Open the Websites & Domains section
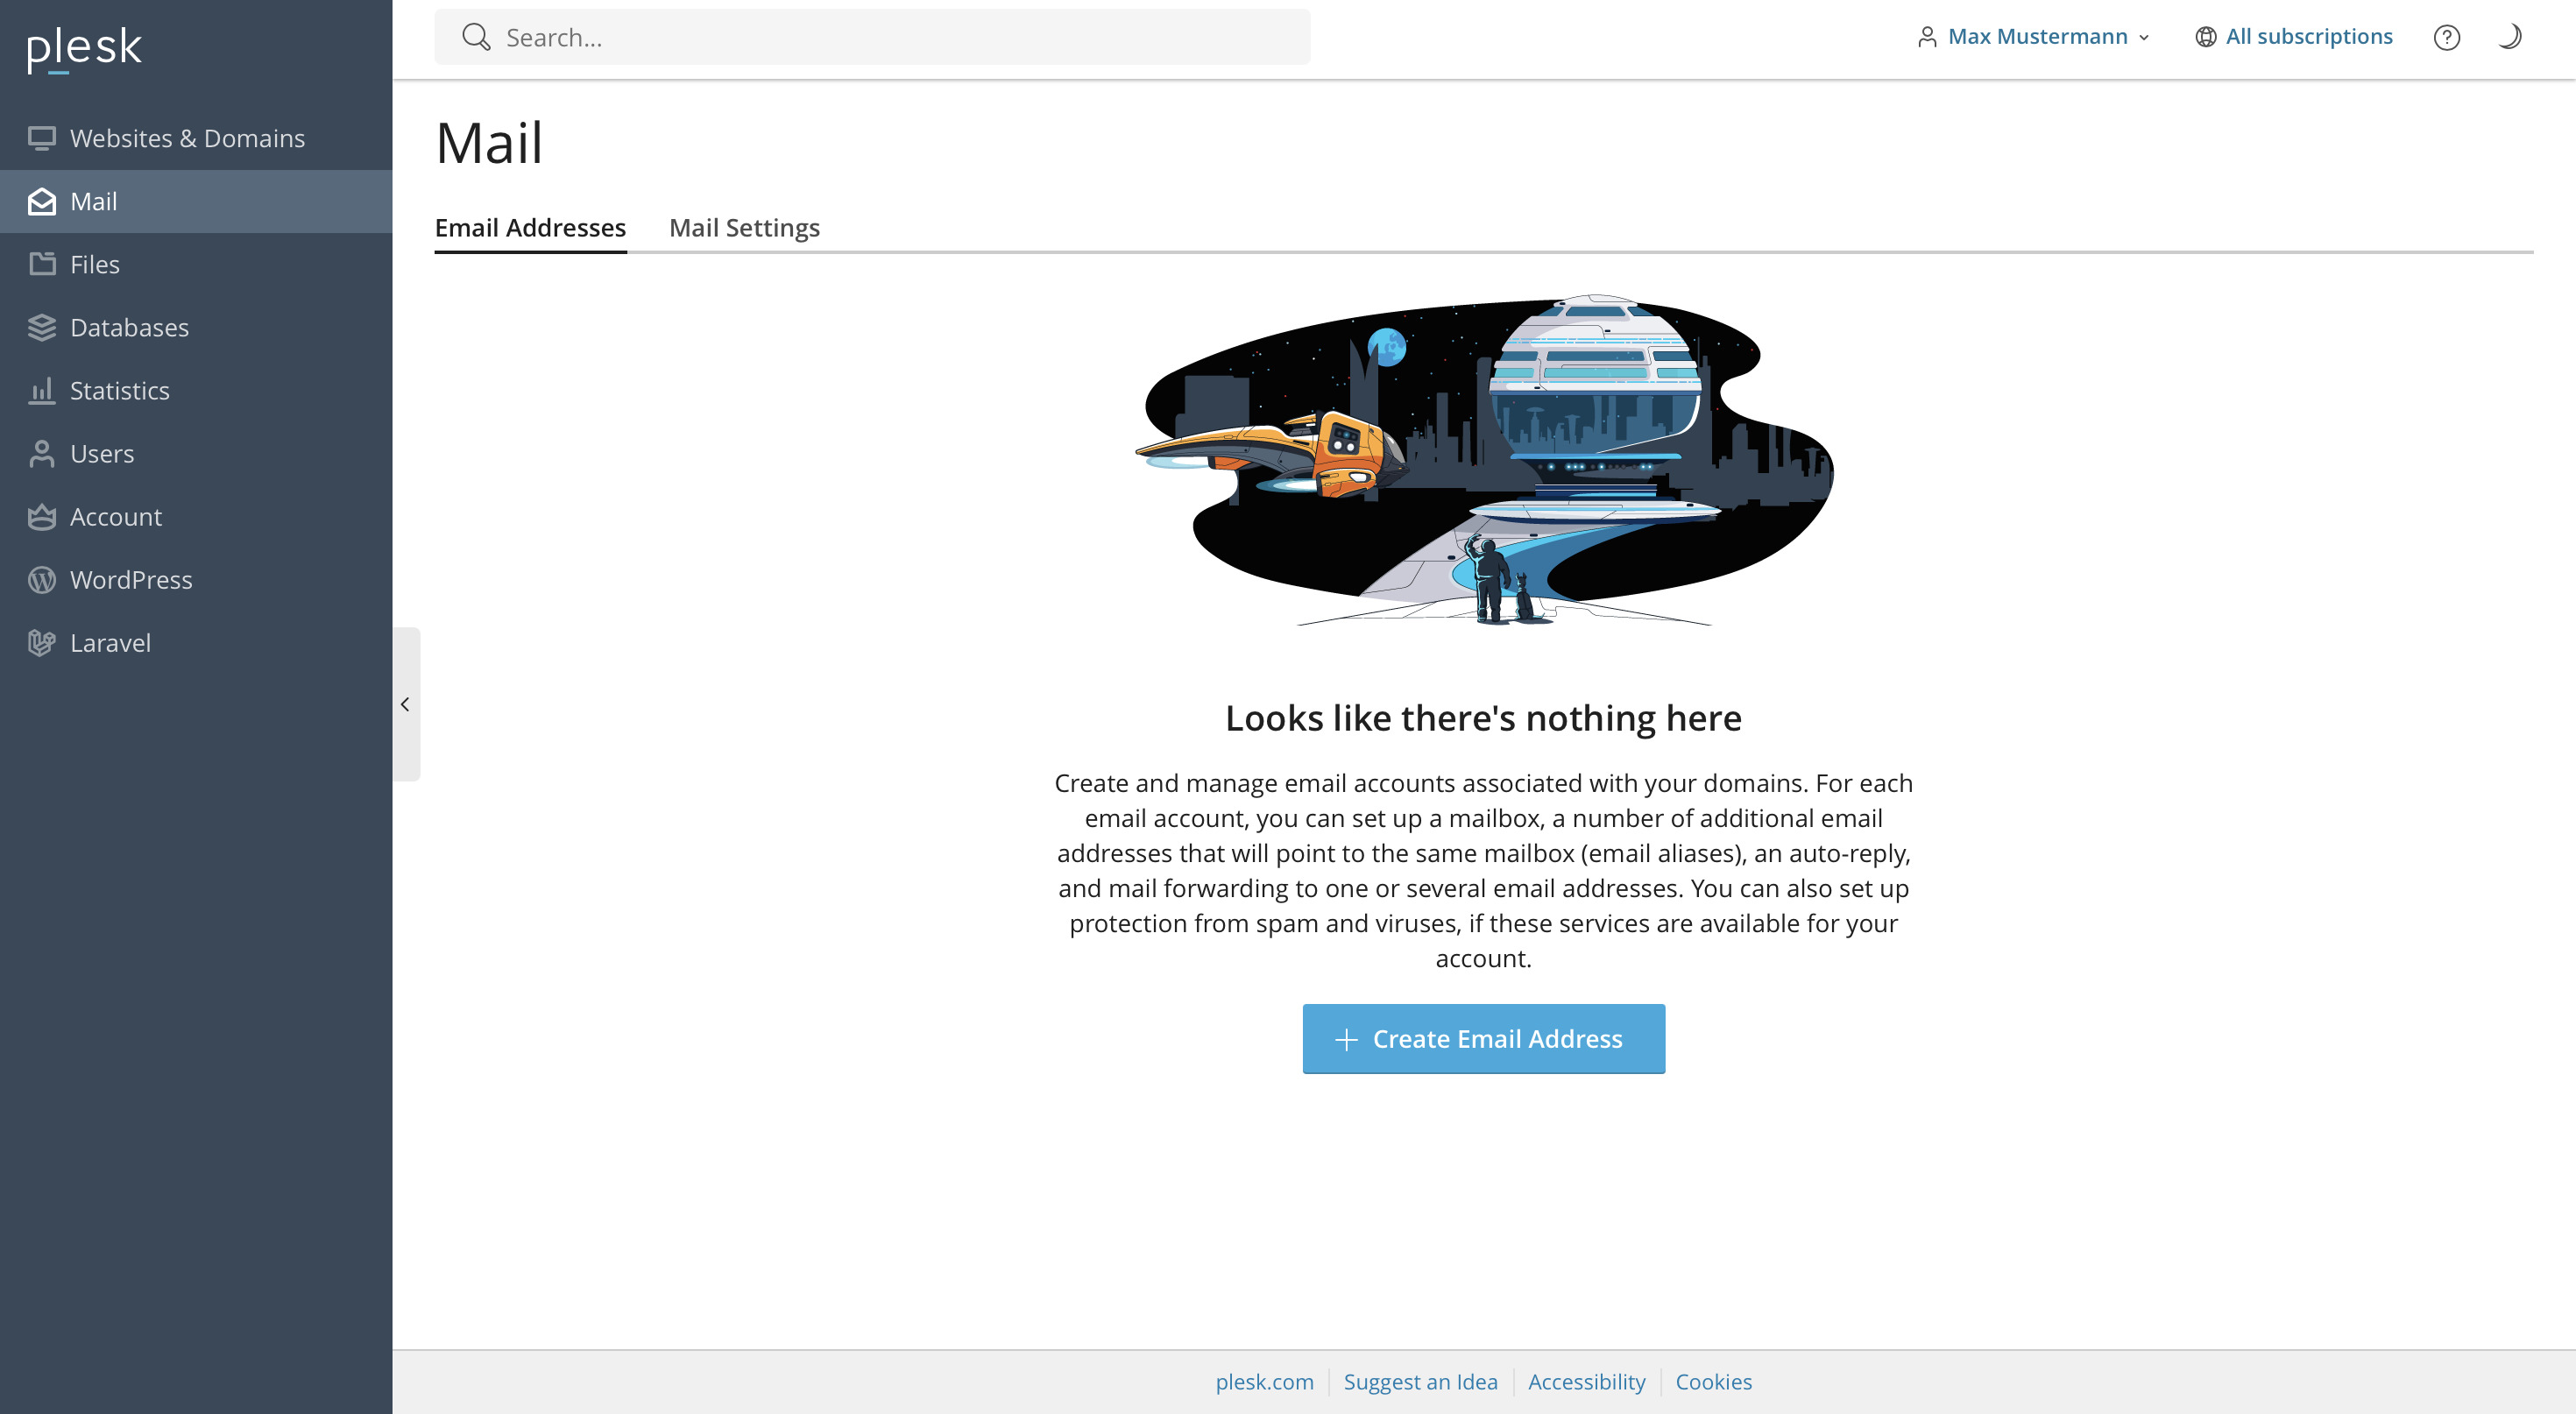Image resolution: width=2576 pixels, height=1414 pixels. [x=42, y=139]
